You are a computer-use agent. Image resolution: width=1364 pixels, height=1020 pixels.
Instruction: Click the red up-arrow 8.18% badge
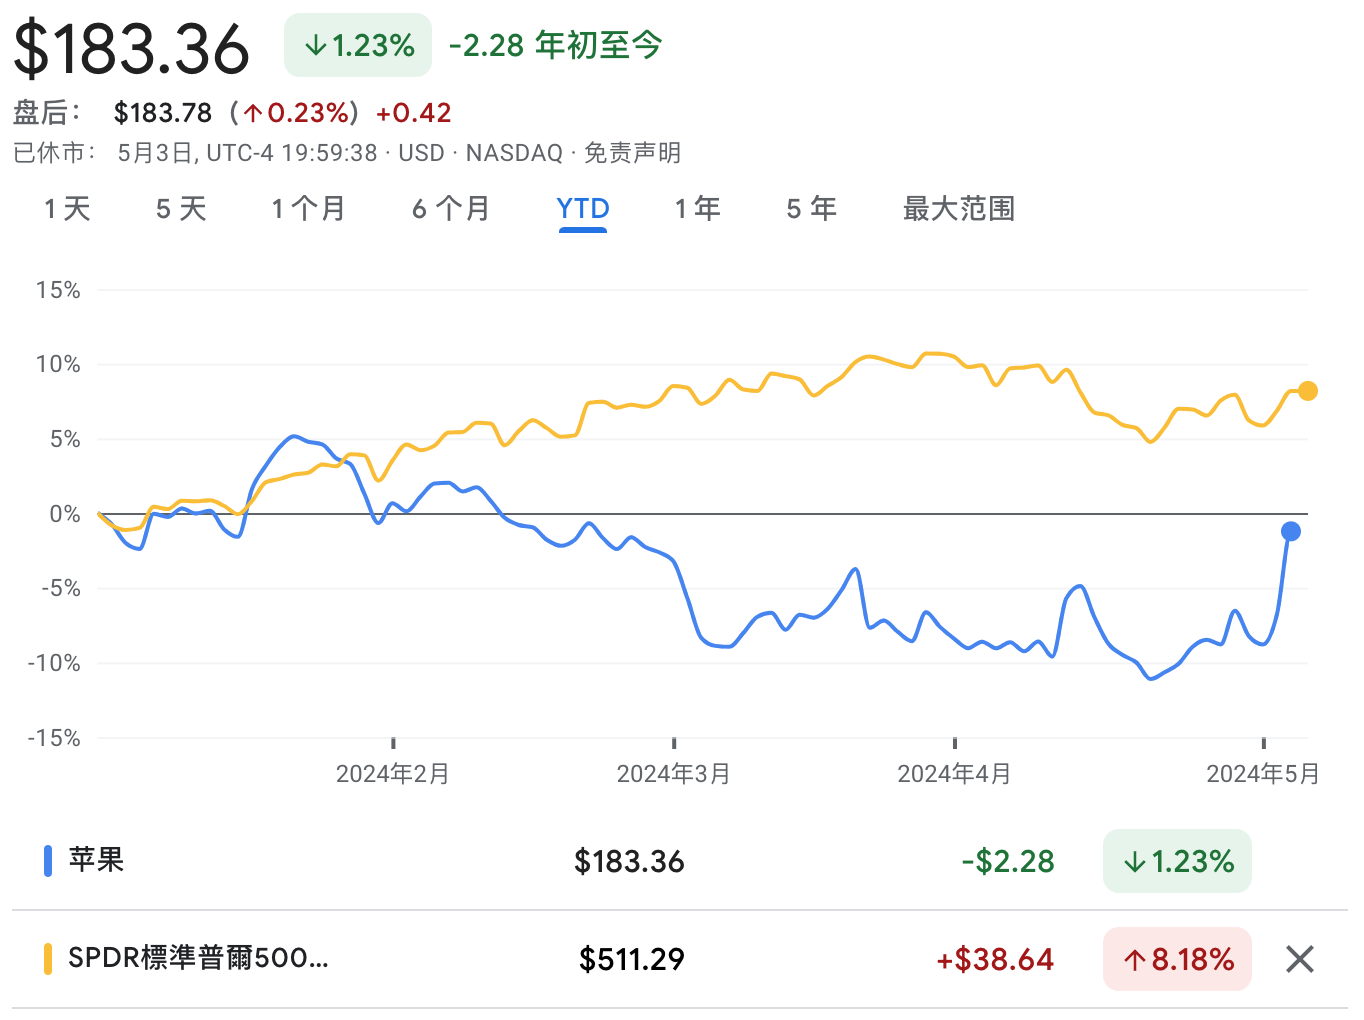(x=1177, y=959)
